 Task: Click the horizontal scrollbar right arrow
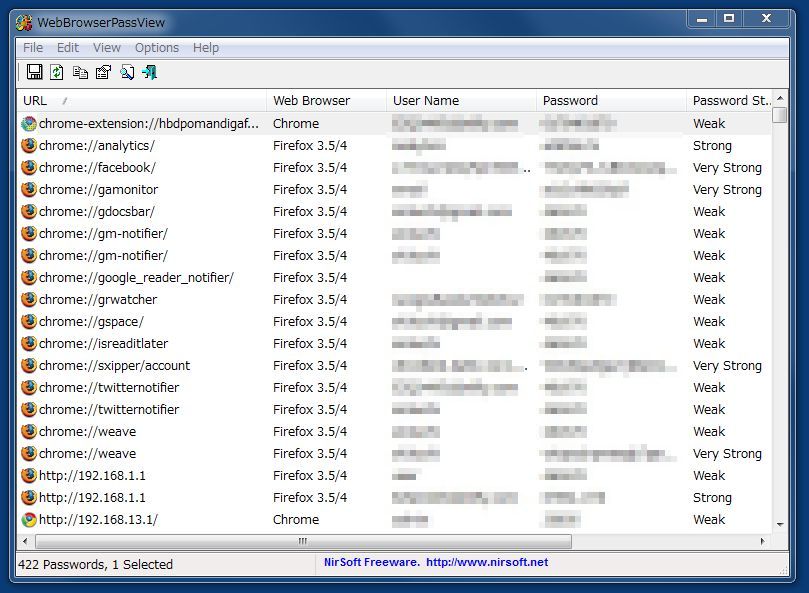click(763, 541)
